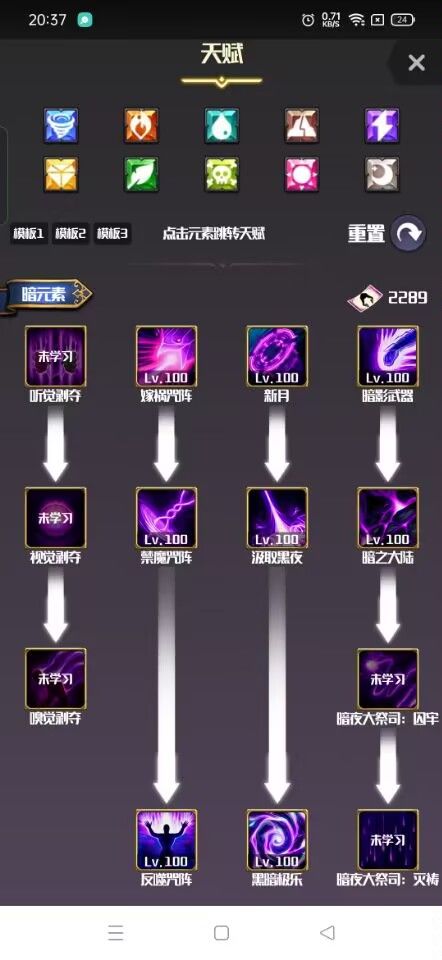This screenshot has width=442, height=960.
Task: Select the fire element icon
Action: [141, 125]
